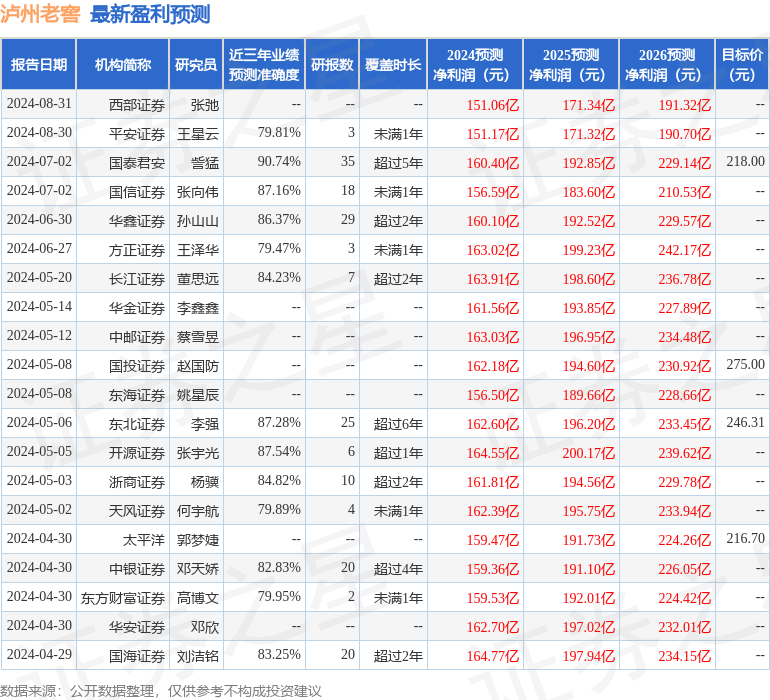Click the 2026预测净利润 header
Screen dimensions: 770x700
(x=667, y=64)
